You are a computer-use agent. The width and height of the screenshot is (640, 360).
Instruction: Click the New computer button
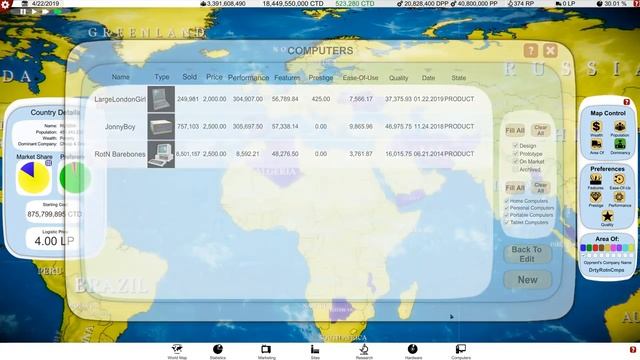tap(527, 280)
